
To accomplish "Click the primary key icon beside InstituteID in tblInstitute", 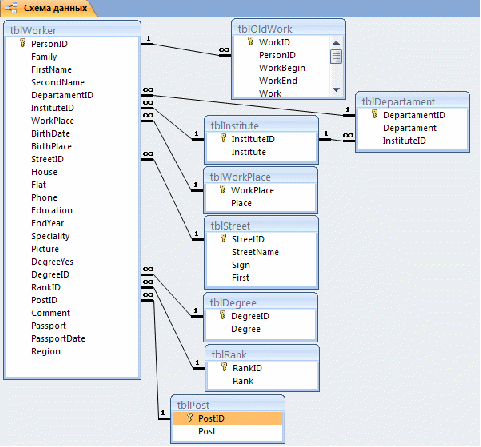I will point(224,138).
